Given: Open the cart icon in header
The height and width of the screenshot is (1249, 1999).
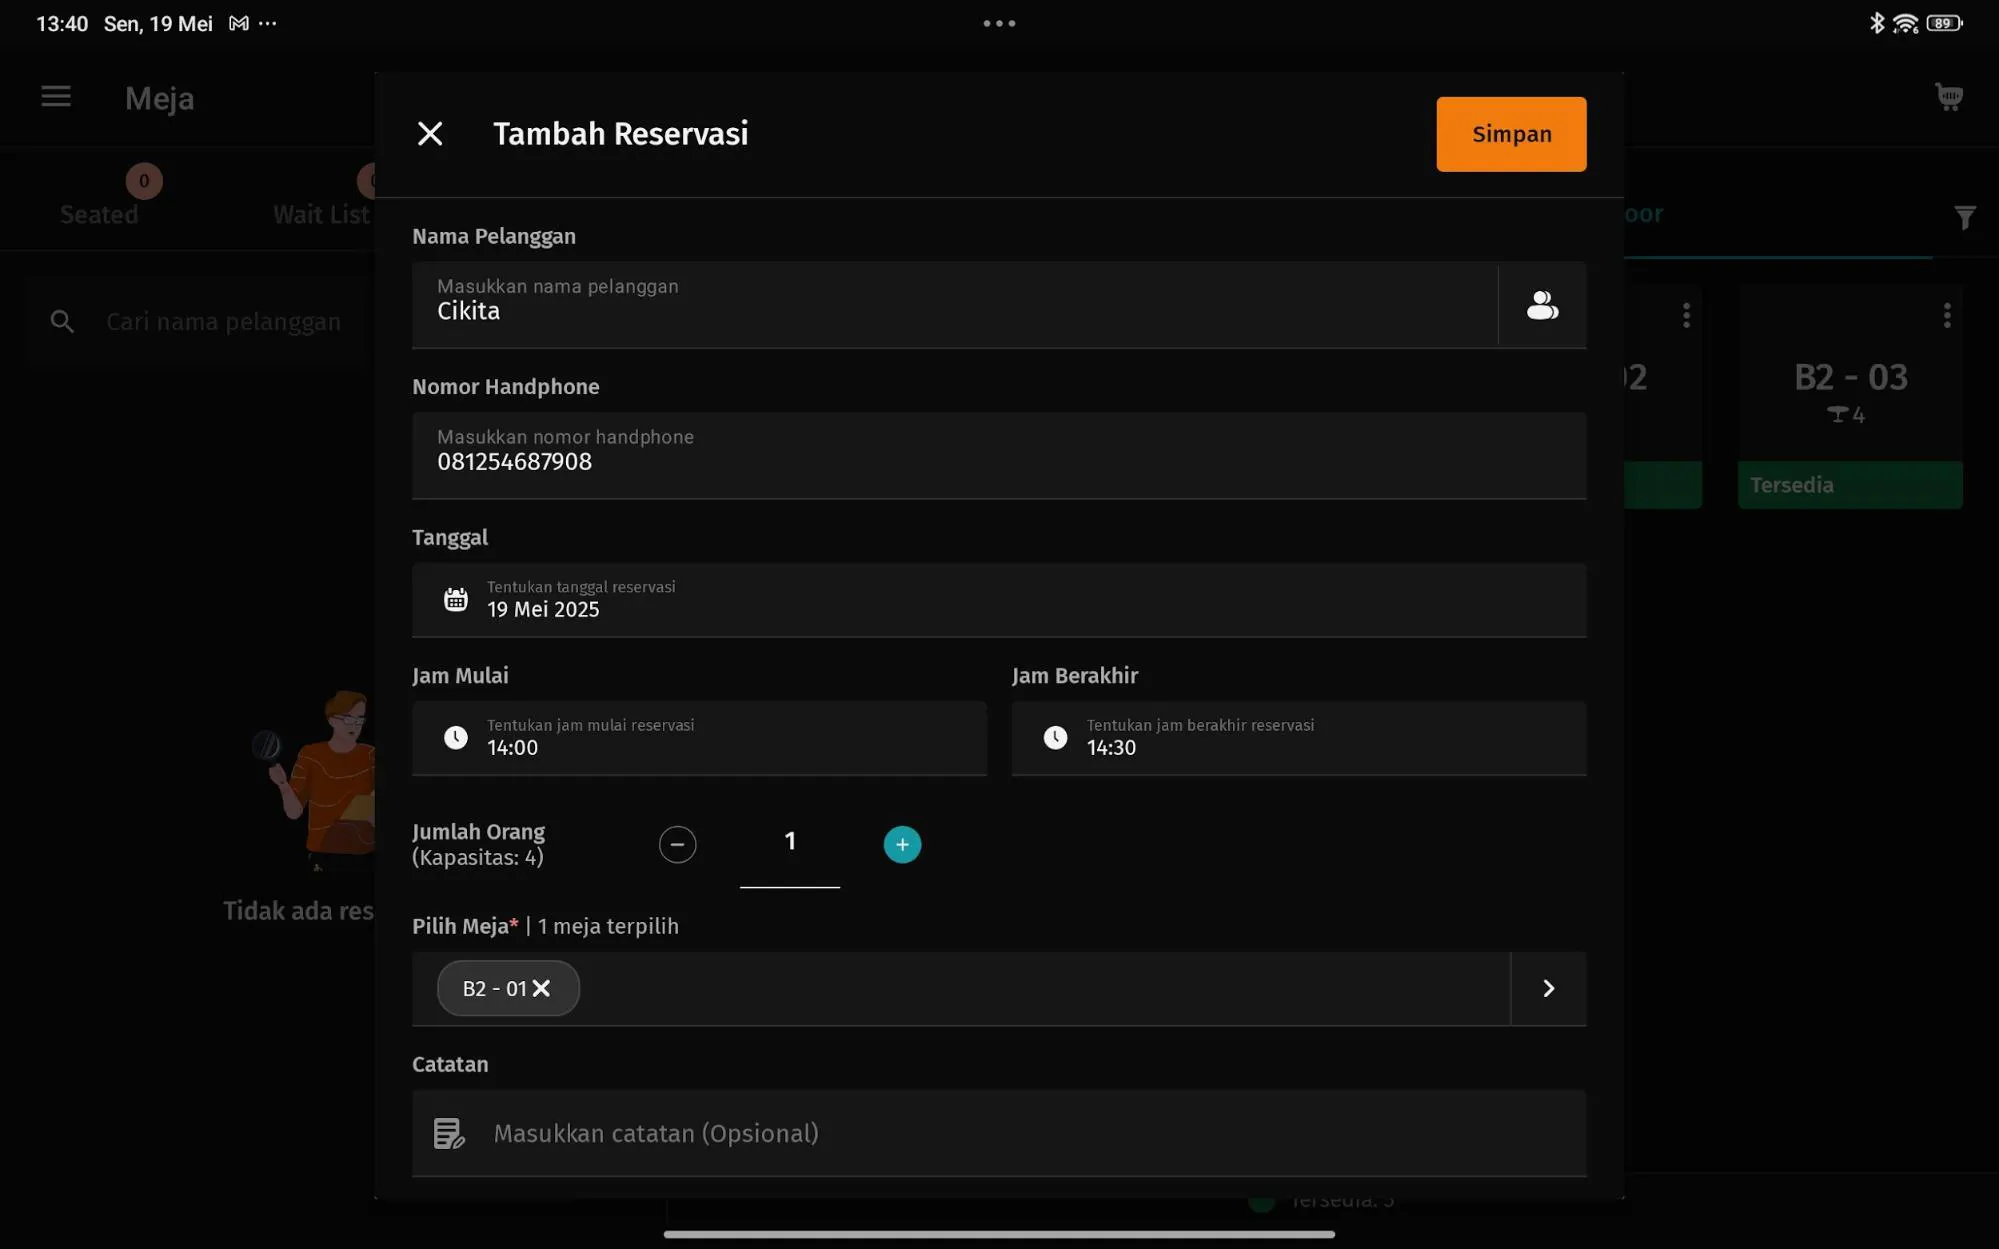Looking at the screenshot, I should click(1948, 96).
